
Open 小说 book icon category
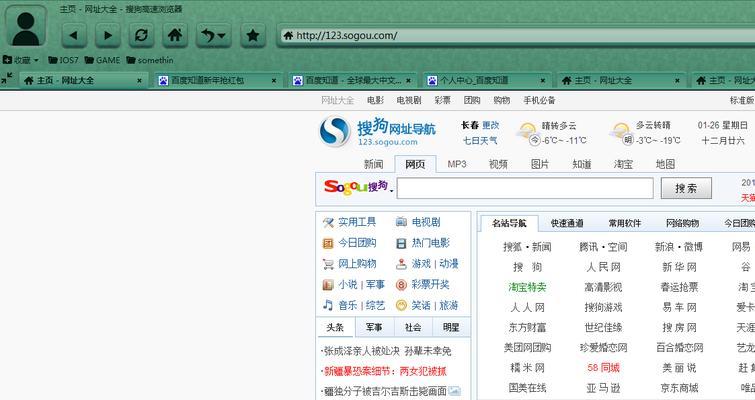tap(340, 284)
